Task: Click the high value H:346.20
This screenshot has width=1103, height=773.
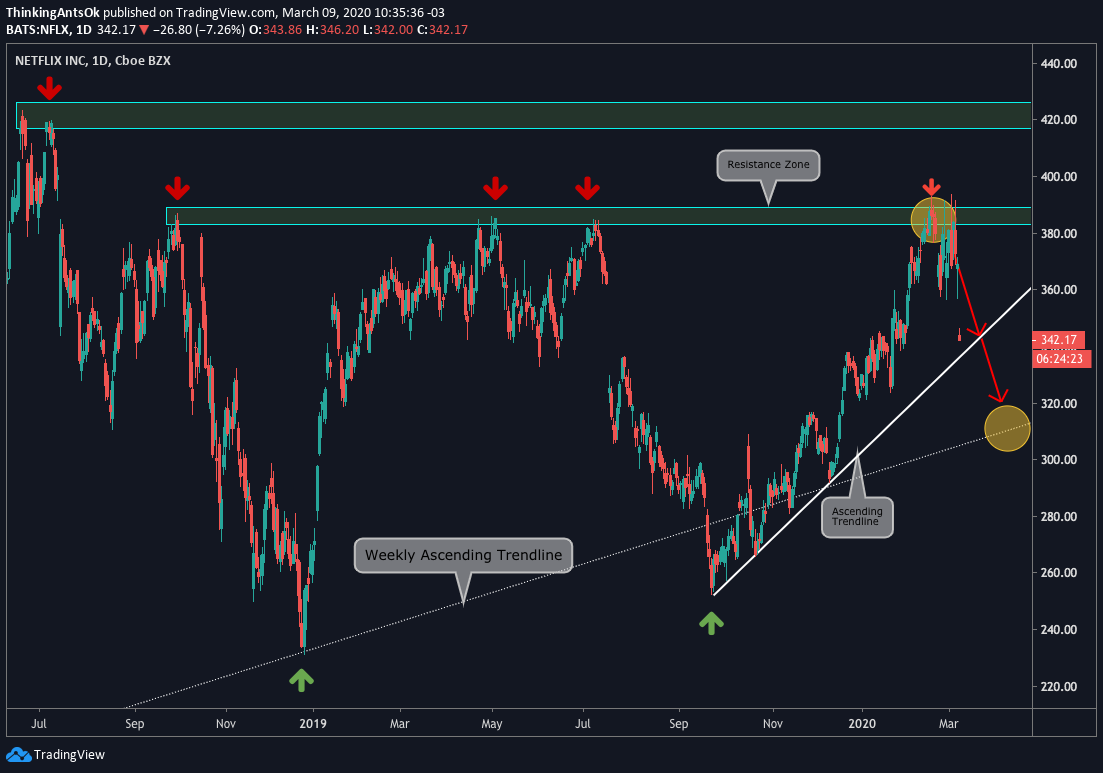Action: tap(333, 30)
